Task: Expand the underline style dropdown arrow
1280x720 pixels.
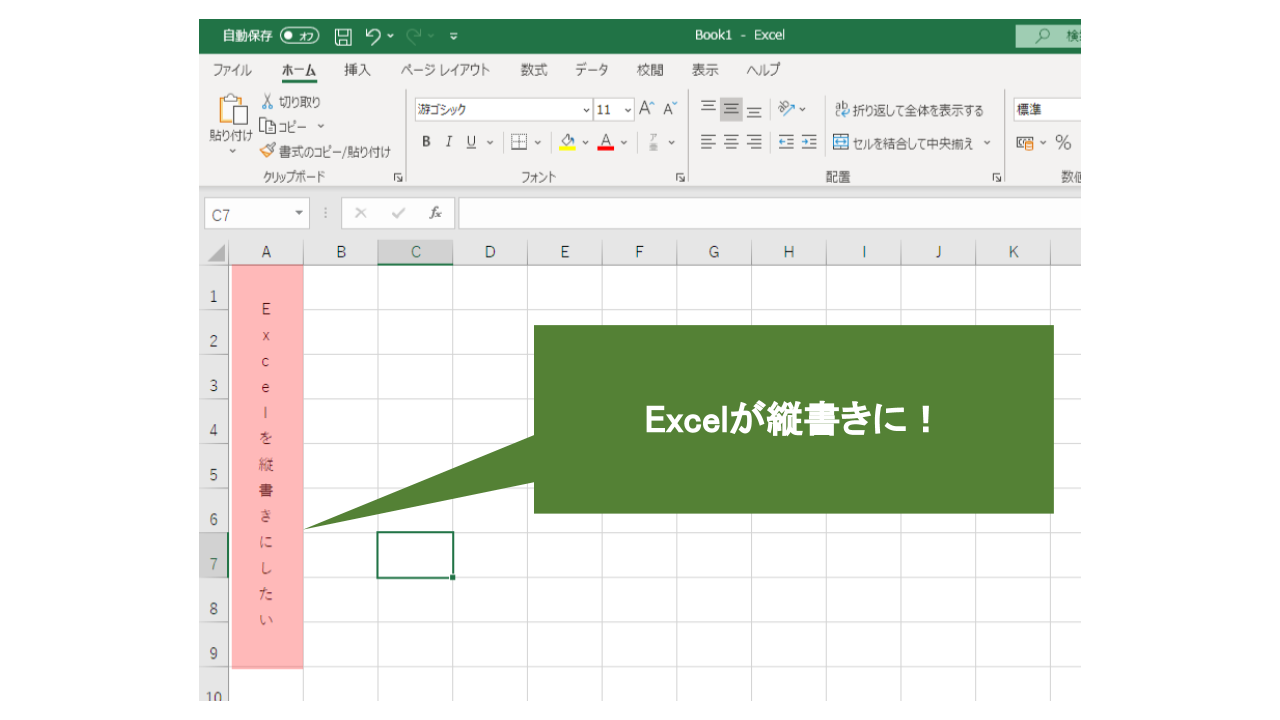Action: click(490, 142)
